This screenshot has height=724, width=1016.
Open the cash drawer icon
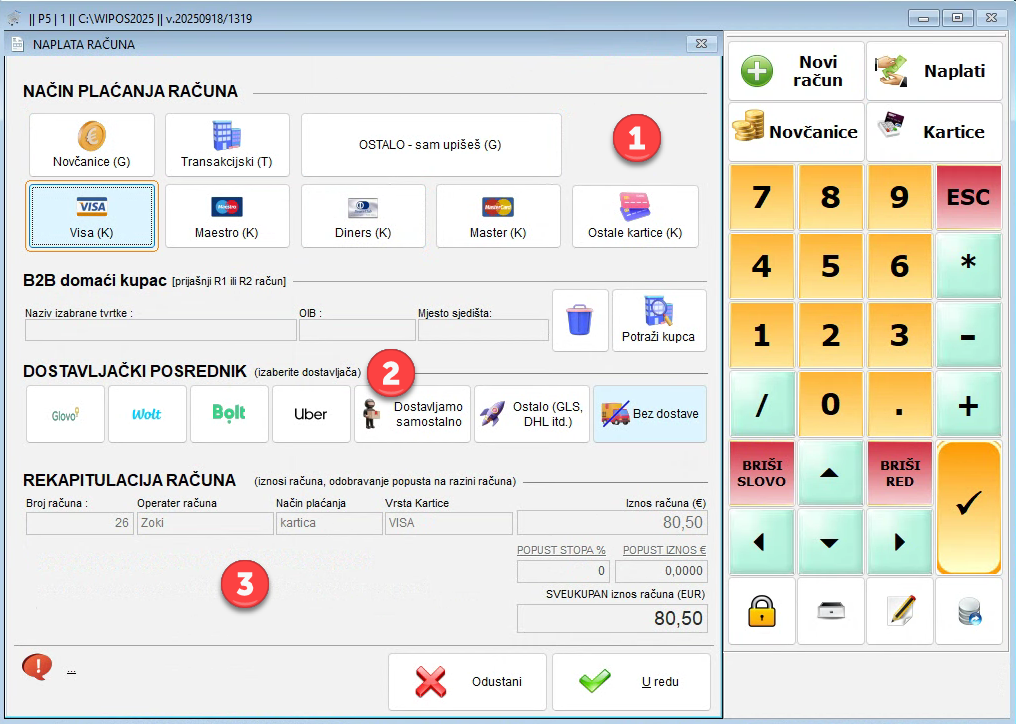click(831, 611)
